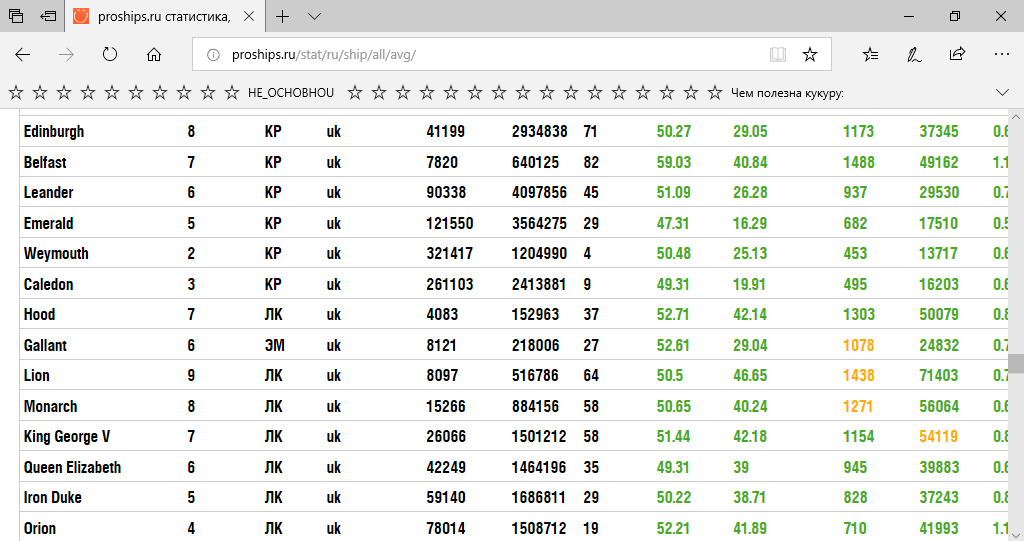Open the HE_OCHOBHOU favorites item
The height and width of the screenshot is (541, 1024).
[291, 93]
